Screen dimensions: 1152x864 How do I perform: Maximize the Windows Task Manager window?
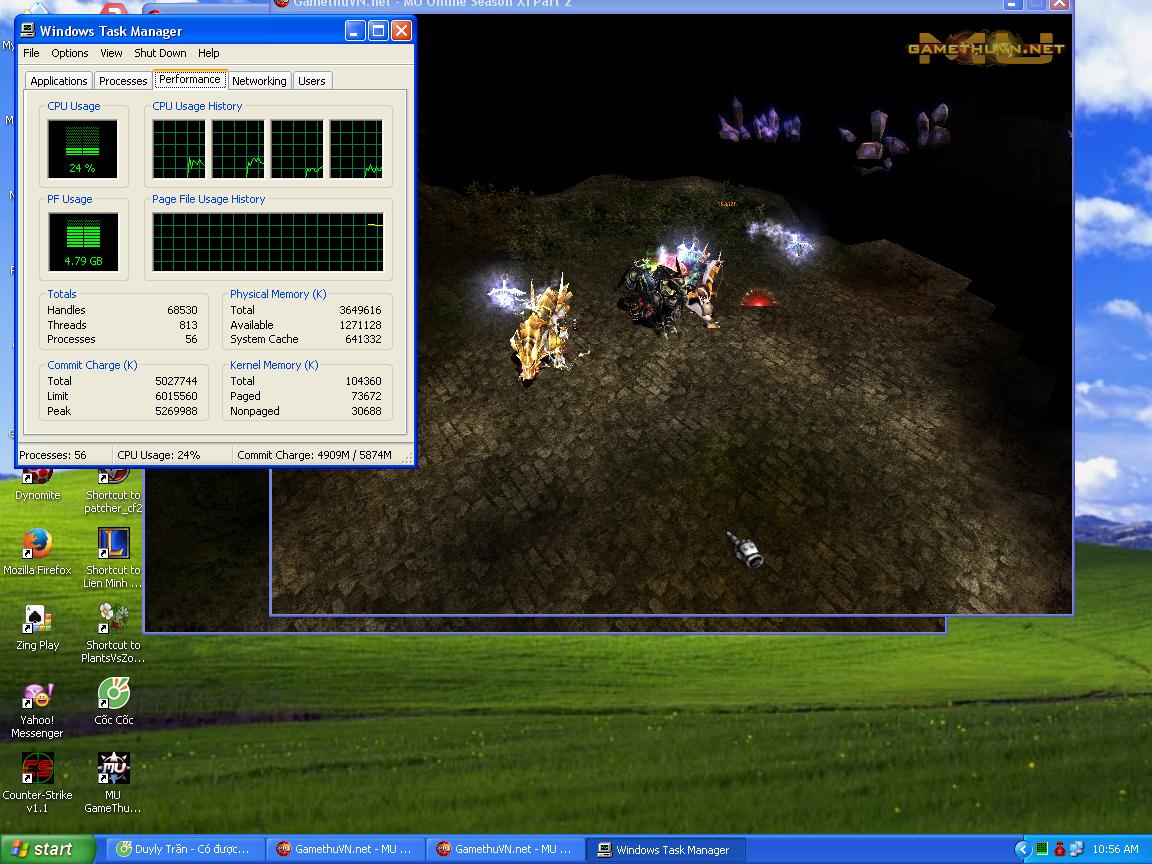[x=378, y=31]
